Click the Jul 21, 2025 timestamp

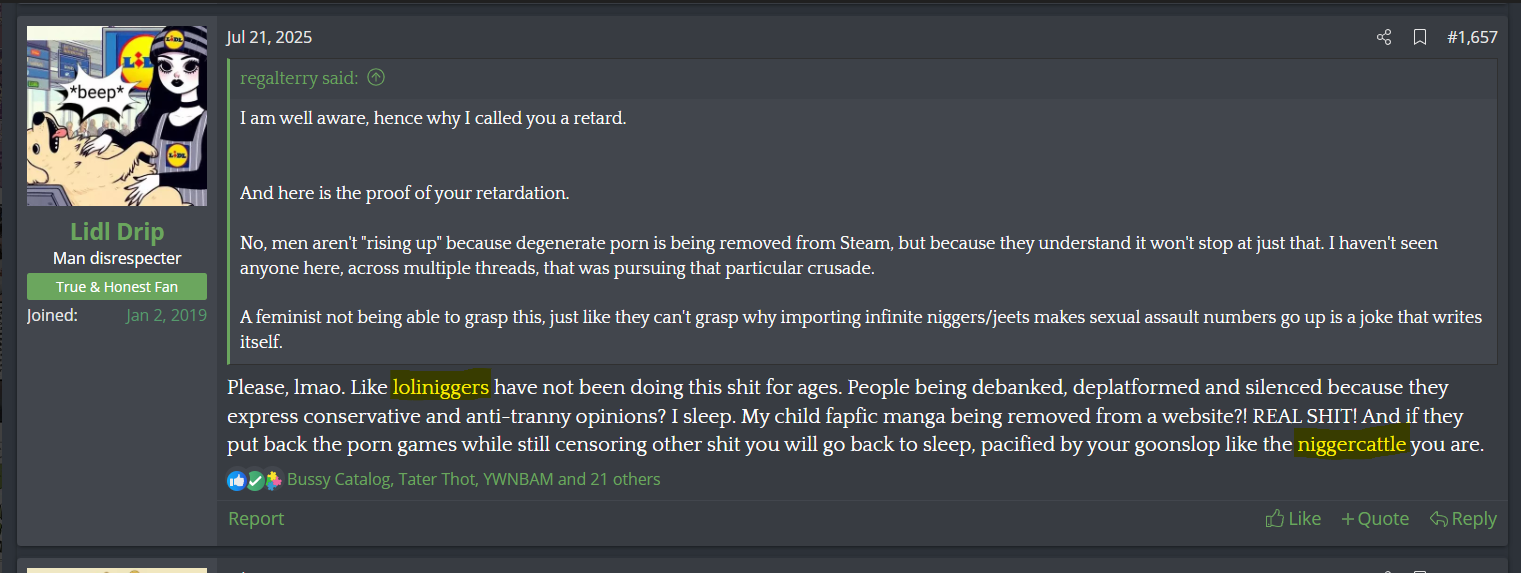pyautogui.click(x=269, y=37)
